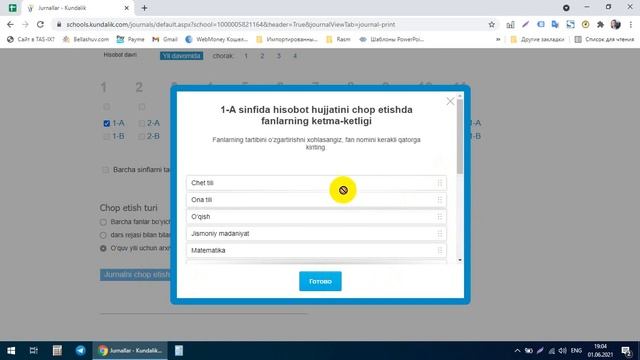640x360 pixels.
Task: Click the Готово button
Action: [x=320, y=281]
